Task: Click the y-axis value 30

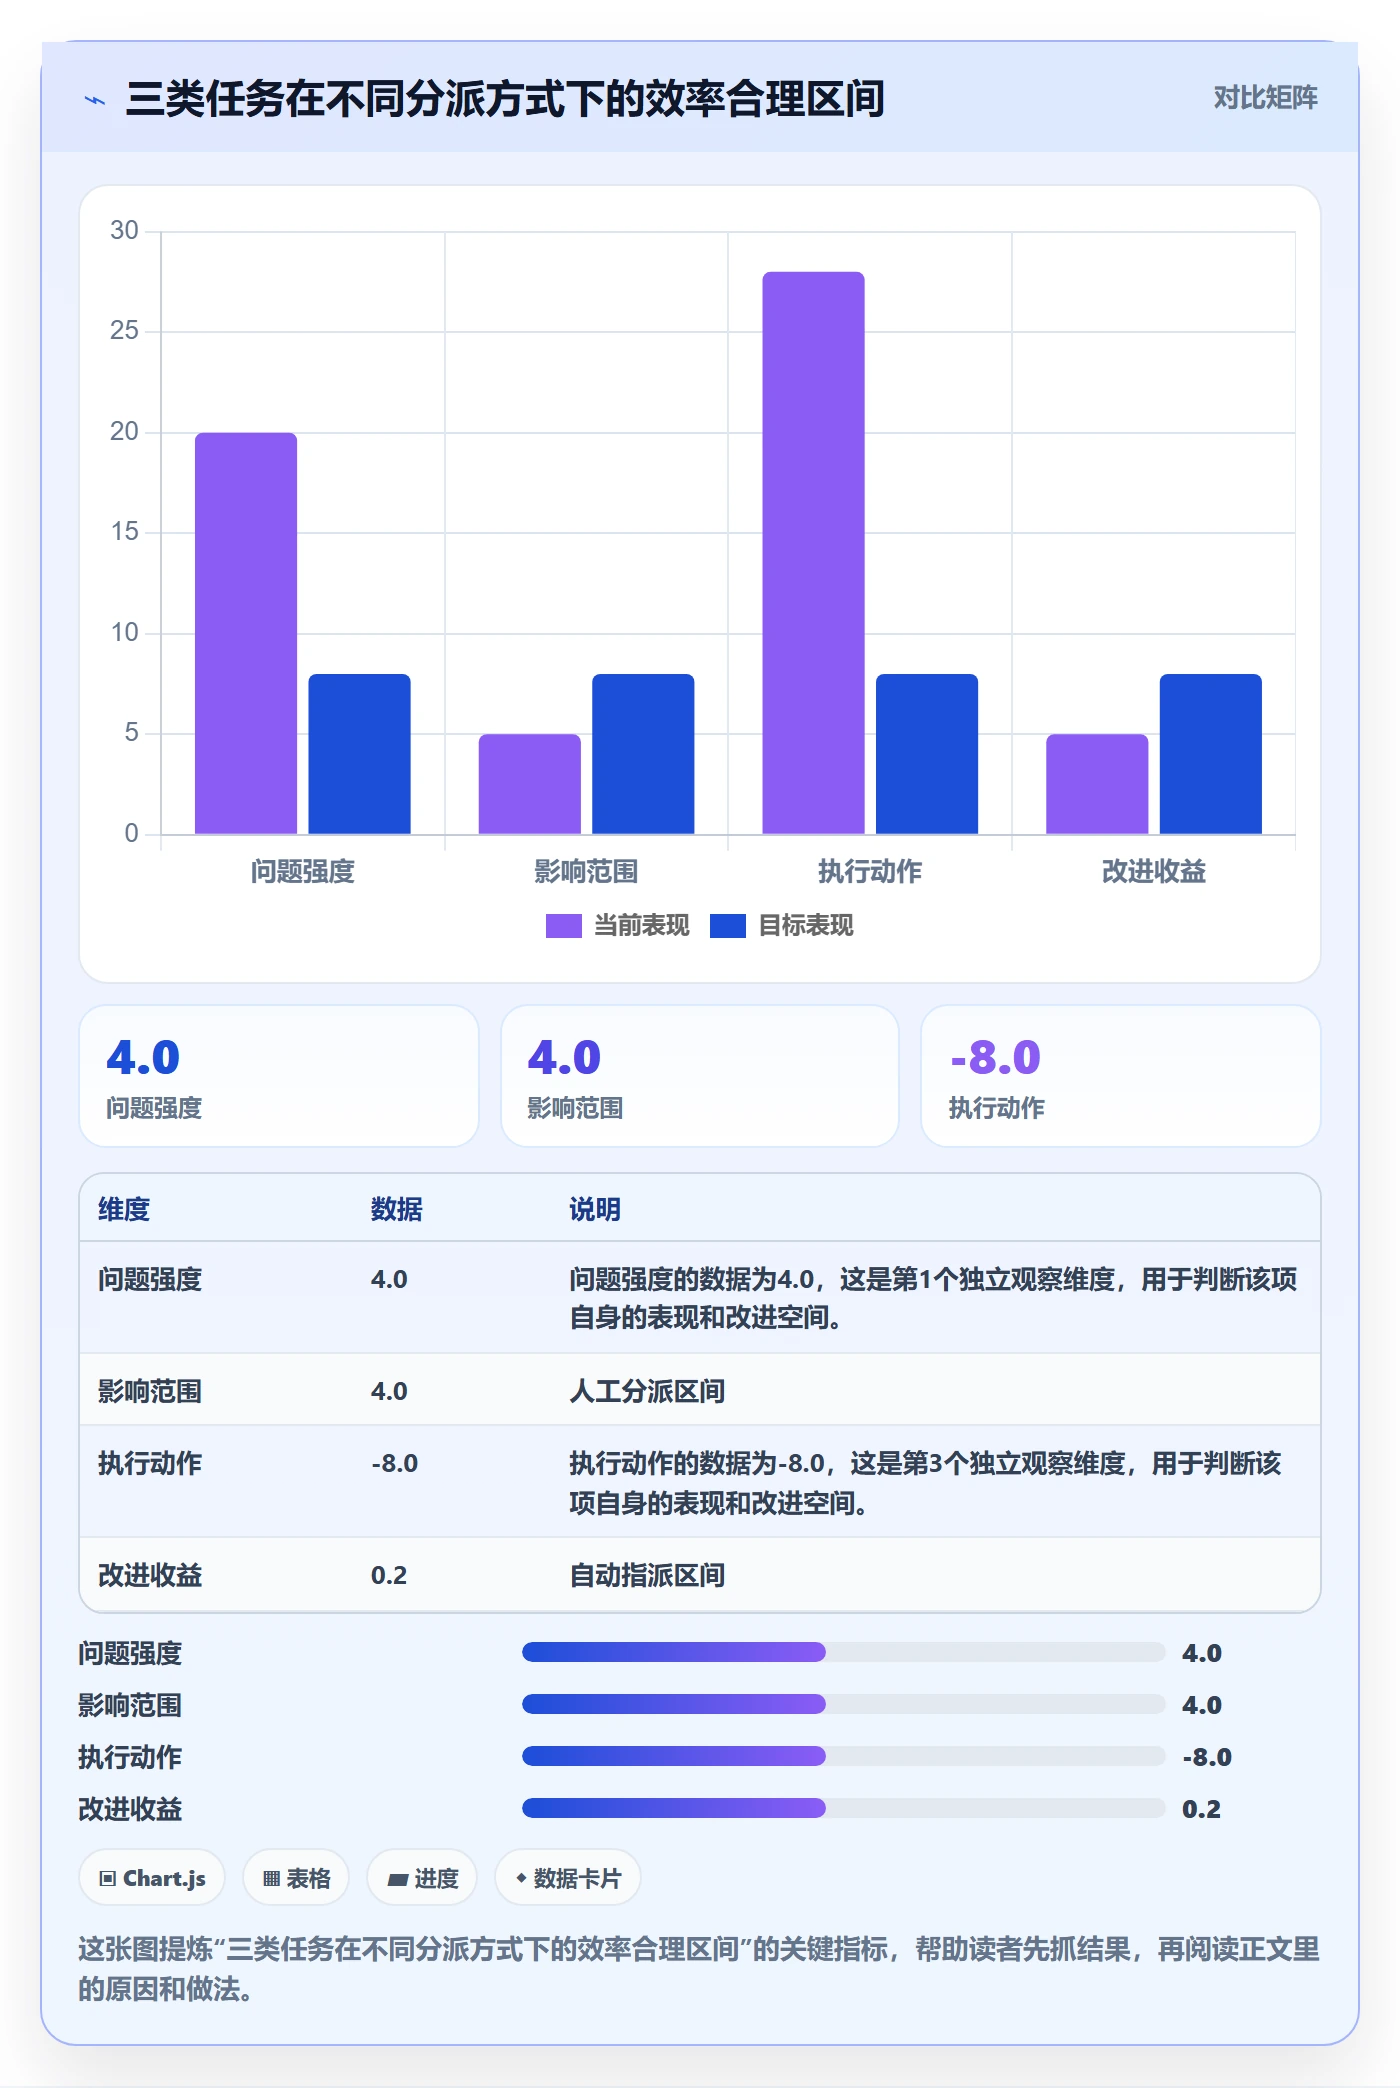Action: [124, 230]
